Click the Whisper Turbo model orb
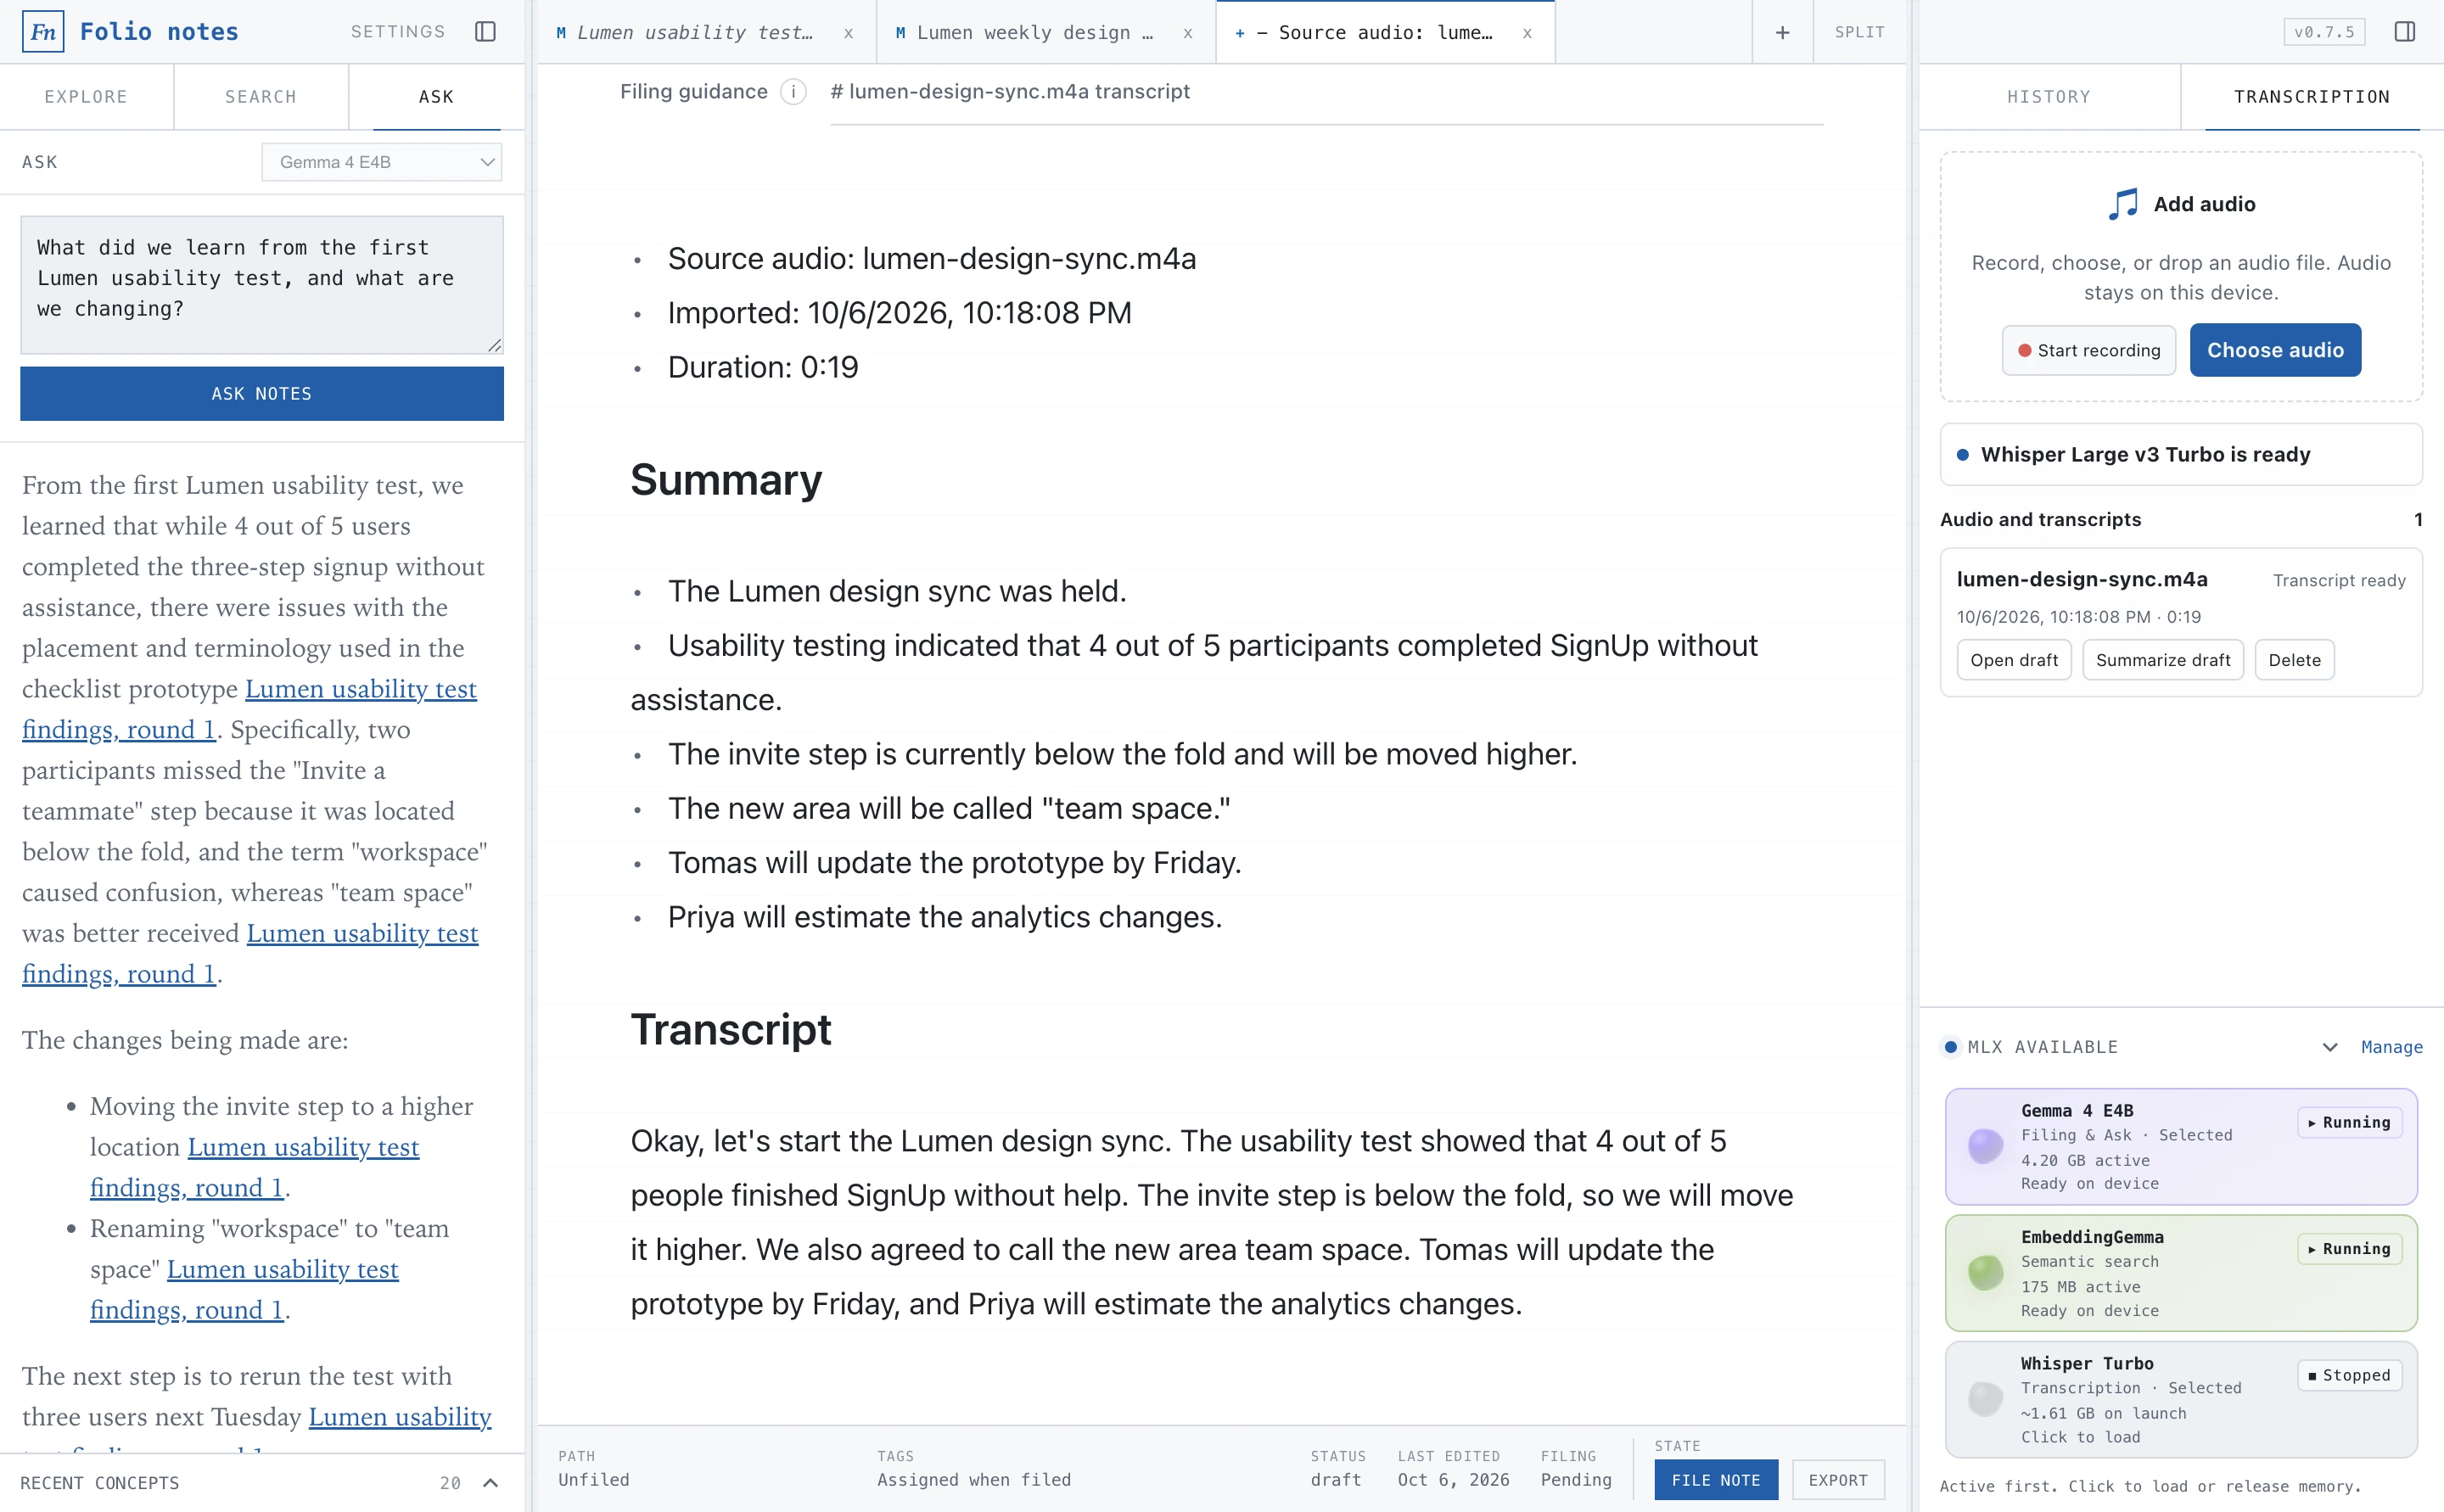 pos(1985,1399)
